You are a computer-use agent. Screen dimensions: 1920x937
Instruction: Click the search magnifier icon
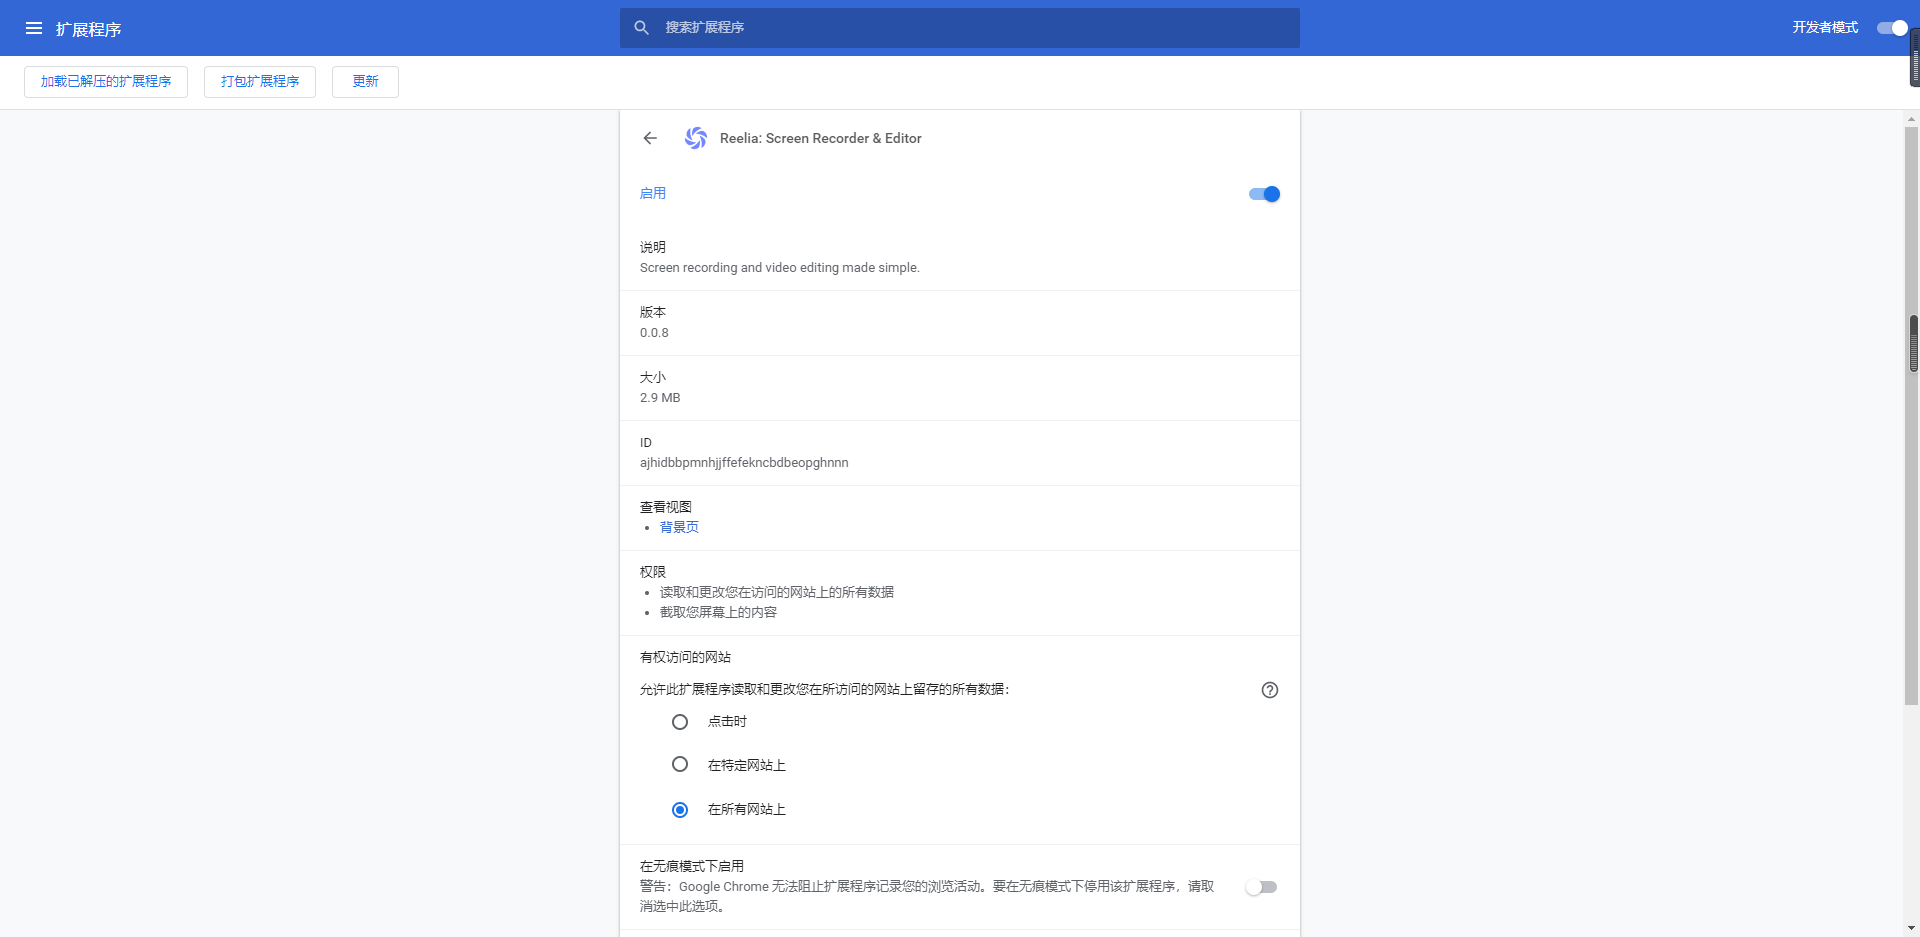pyautogui.click(x=641, y=27)
